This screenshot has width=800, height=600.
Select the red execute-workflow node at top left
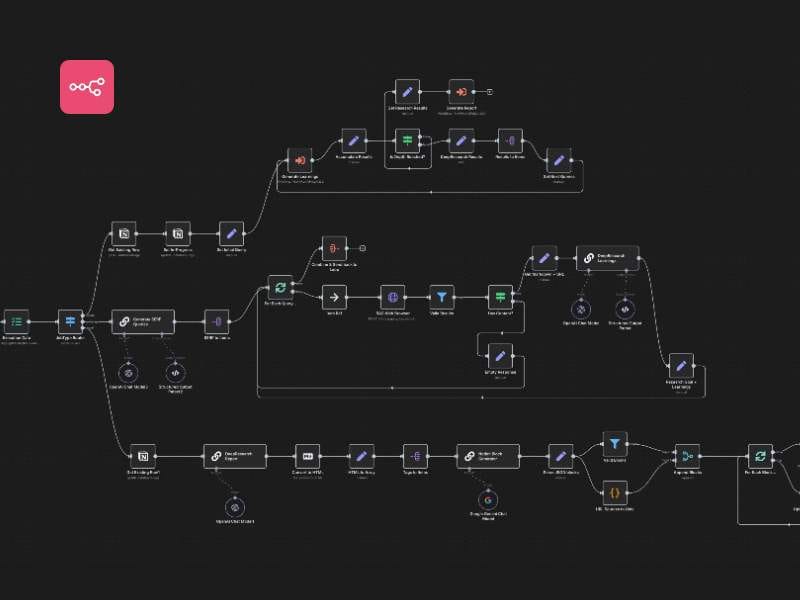click(300, 161)
